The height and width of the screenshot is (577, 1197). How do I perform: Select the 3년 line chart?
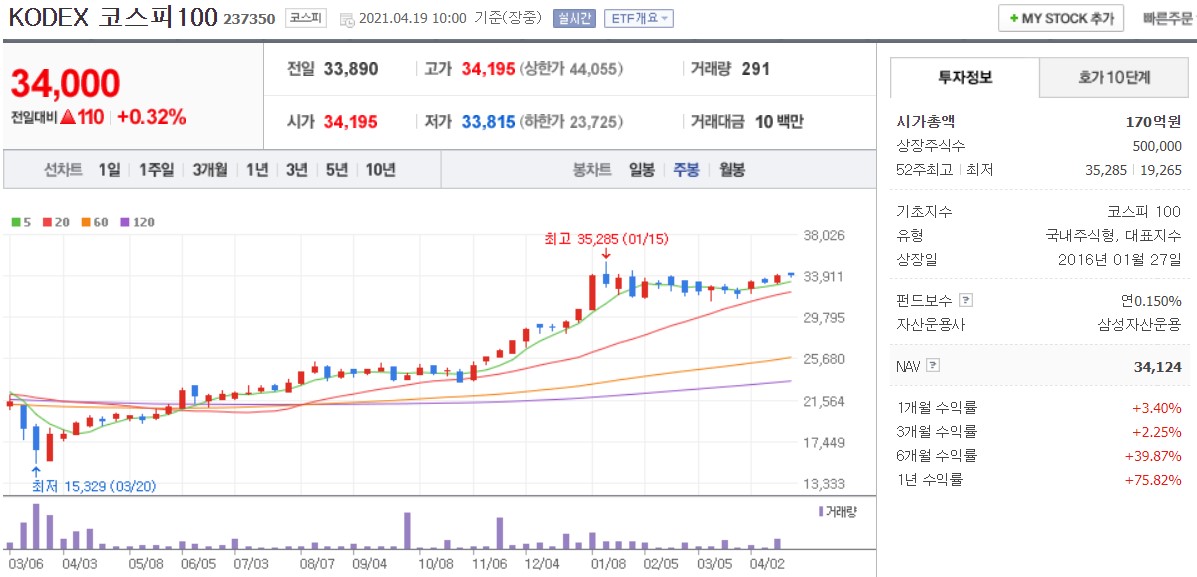pyautogui.click(x=297, y=169)
